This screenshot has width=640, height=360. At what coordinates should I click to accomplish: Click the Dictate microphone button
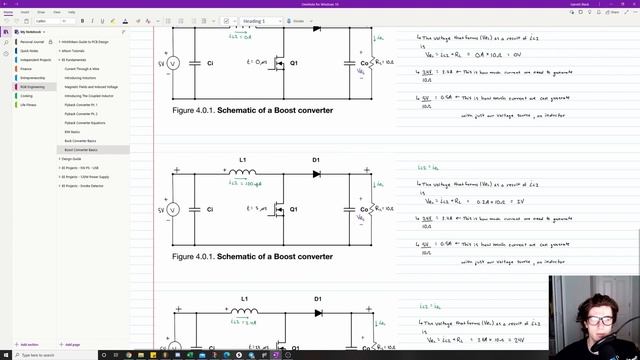(296, 21)
